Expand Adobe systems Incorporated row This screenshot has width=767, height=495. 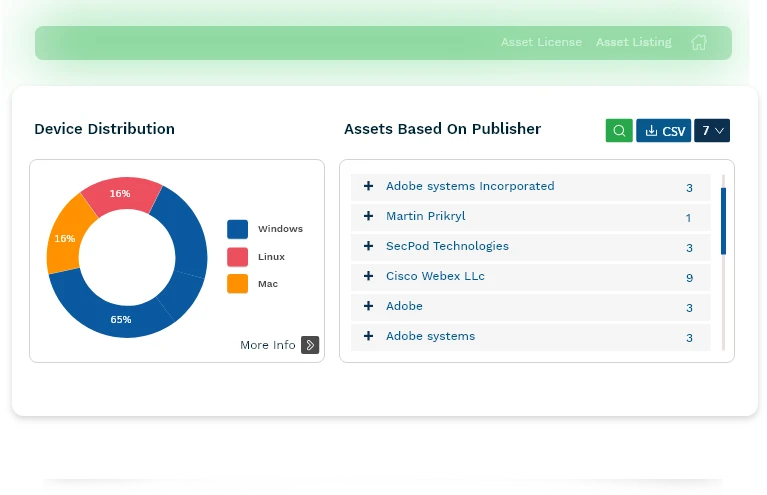(x=368, y=186)
